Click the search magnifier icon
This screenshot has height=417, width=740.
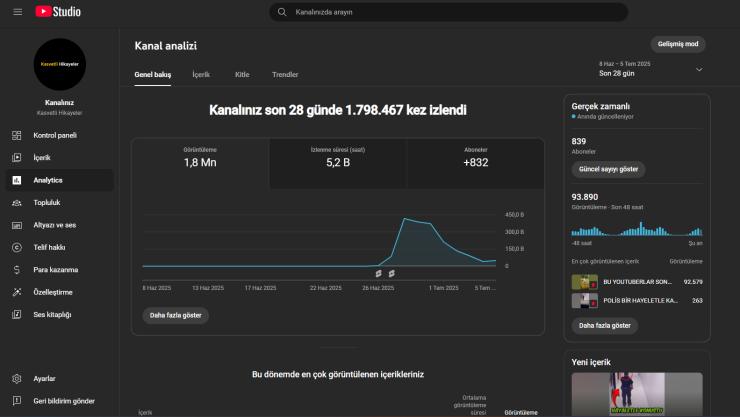click(x=282, y=12)
